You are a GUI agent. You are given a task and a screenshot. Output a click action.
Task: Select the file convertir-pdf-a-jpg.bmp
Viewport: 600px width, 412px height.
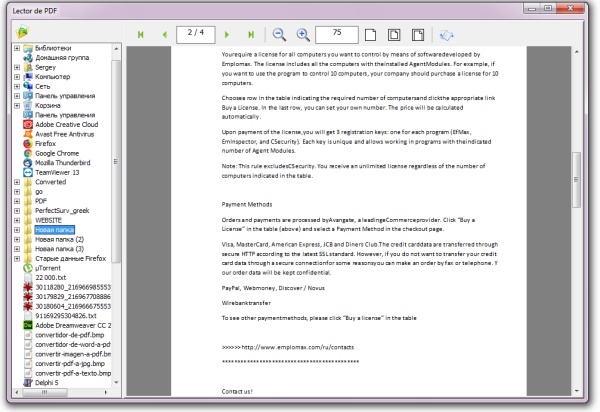click(x=70, y=364)
